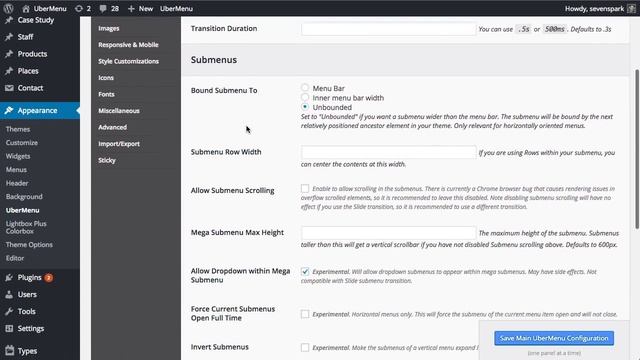The image size is (640, 360).
Task: Click the Plugins update count badge
Action: click(x=49, y=278)
